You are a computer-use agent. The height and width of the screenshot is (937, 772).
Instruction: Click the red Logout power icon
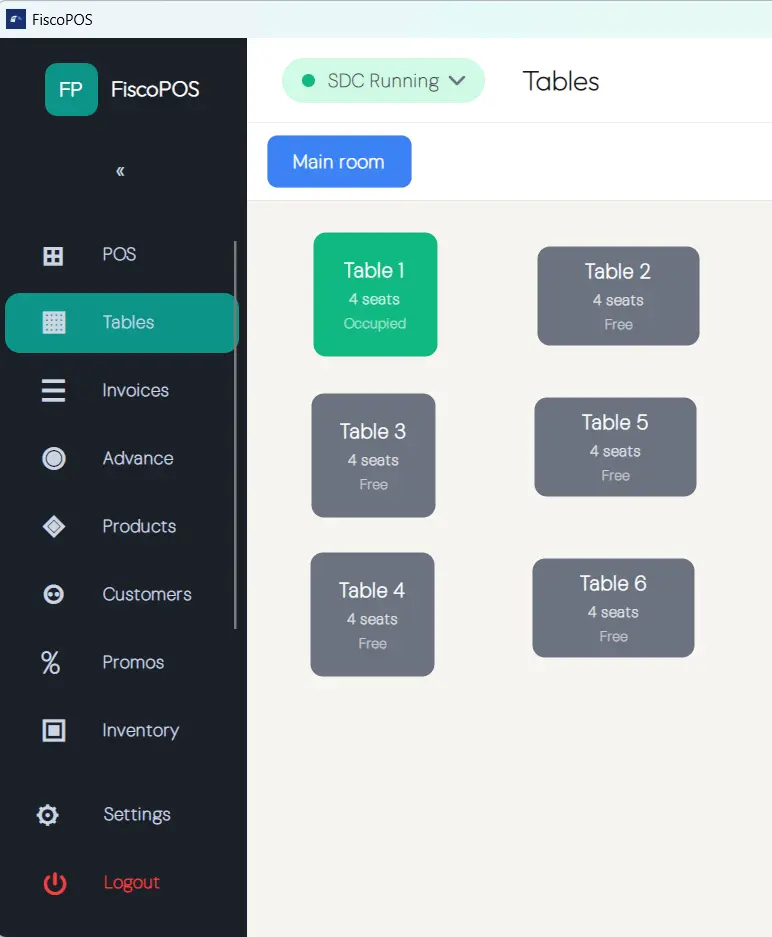click(x=55, y=883)
